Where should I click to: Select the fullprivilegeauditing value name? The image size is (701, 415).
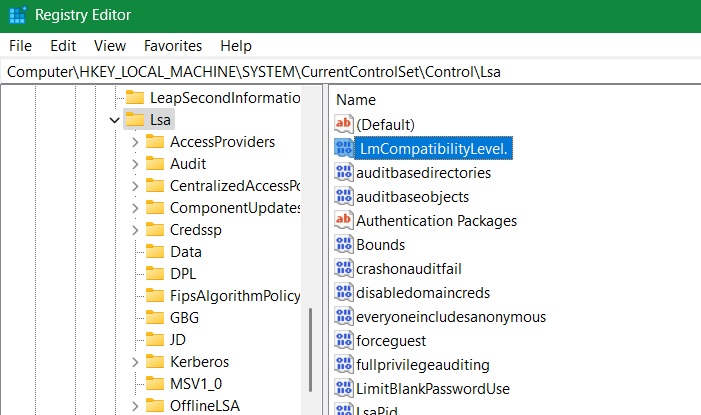coord(422,365)
